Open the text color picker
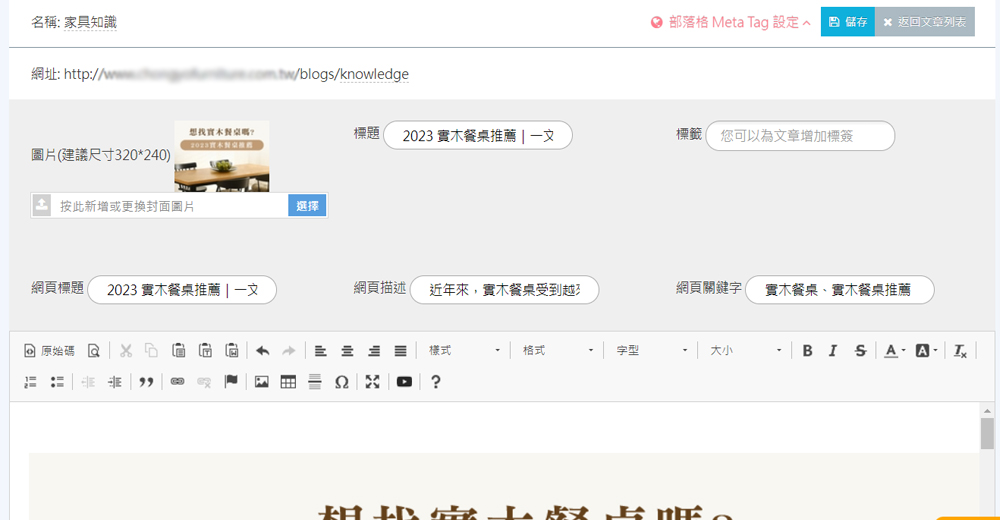The height and width of the screenshot is (520, 1000). point(895,351)
